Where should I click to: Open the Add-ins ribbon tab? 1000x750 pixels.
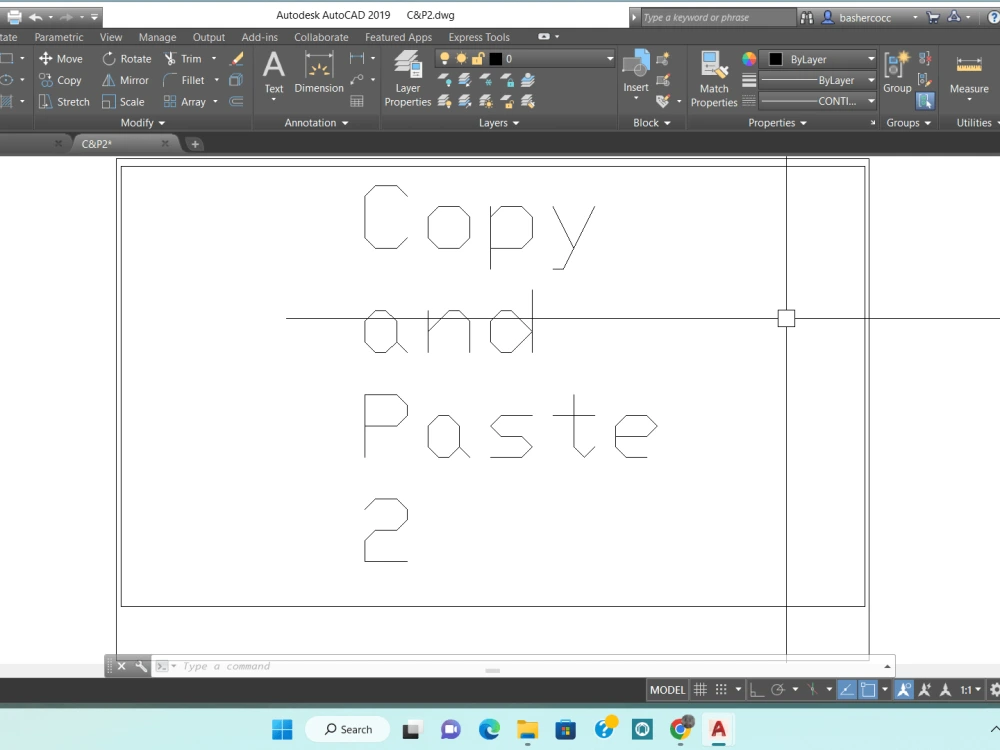[x=260, y=37]
